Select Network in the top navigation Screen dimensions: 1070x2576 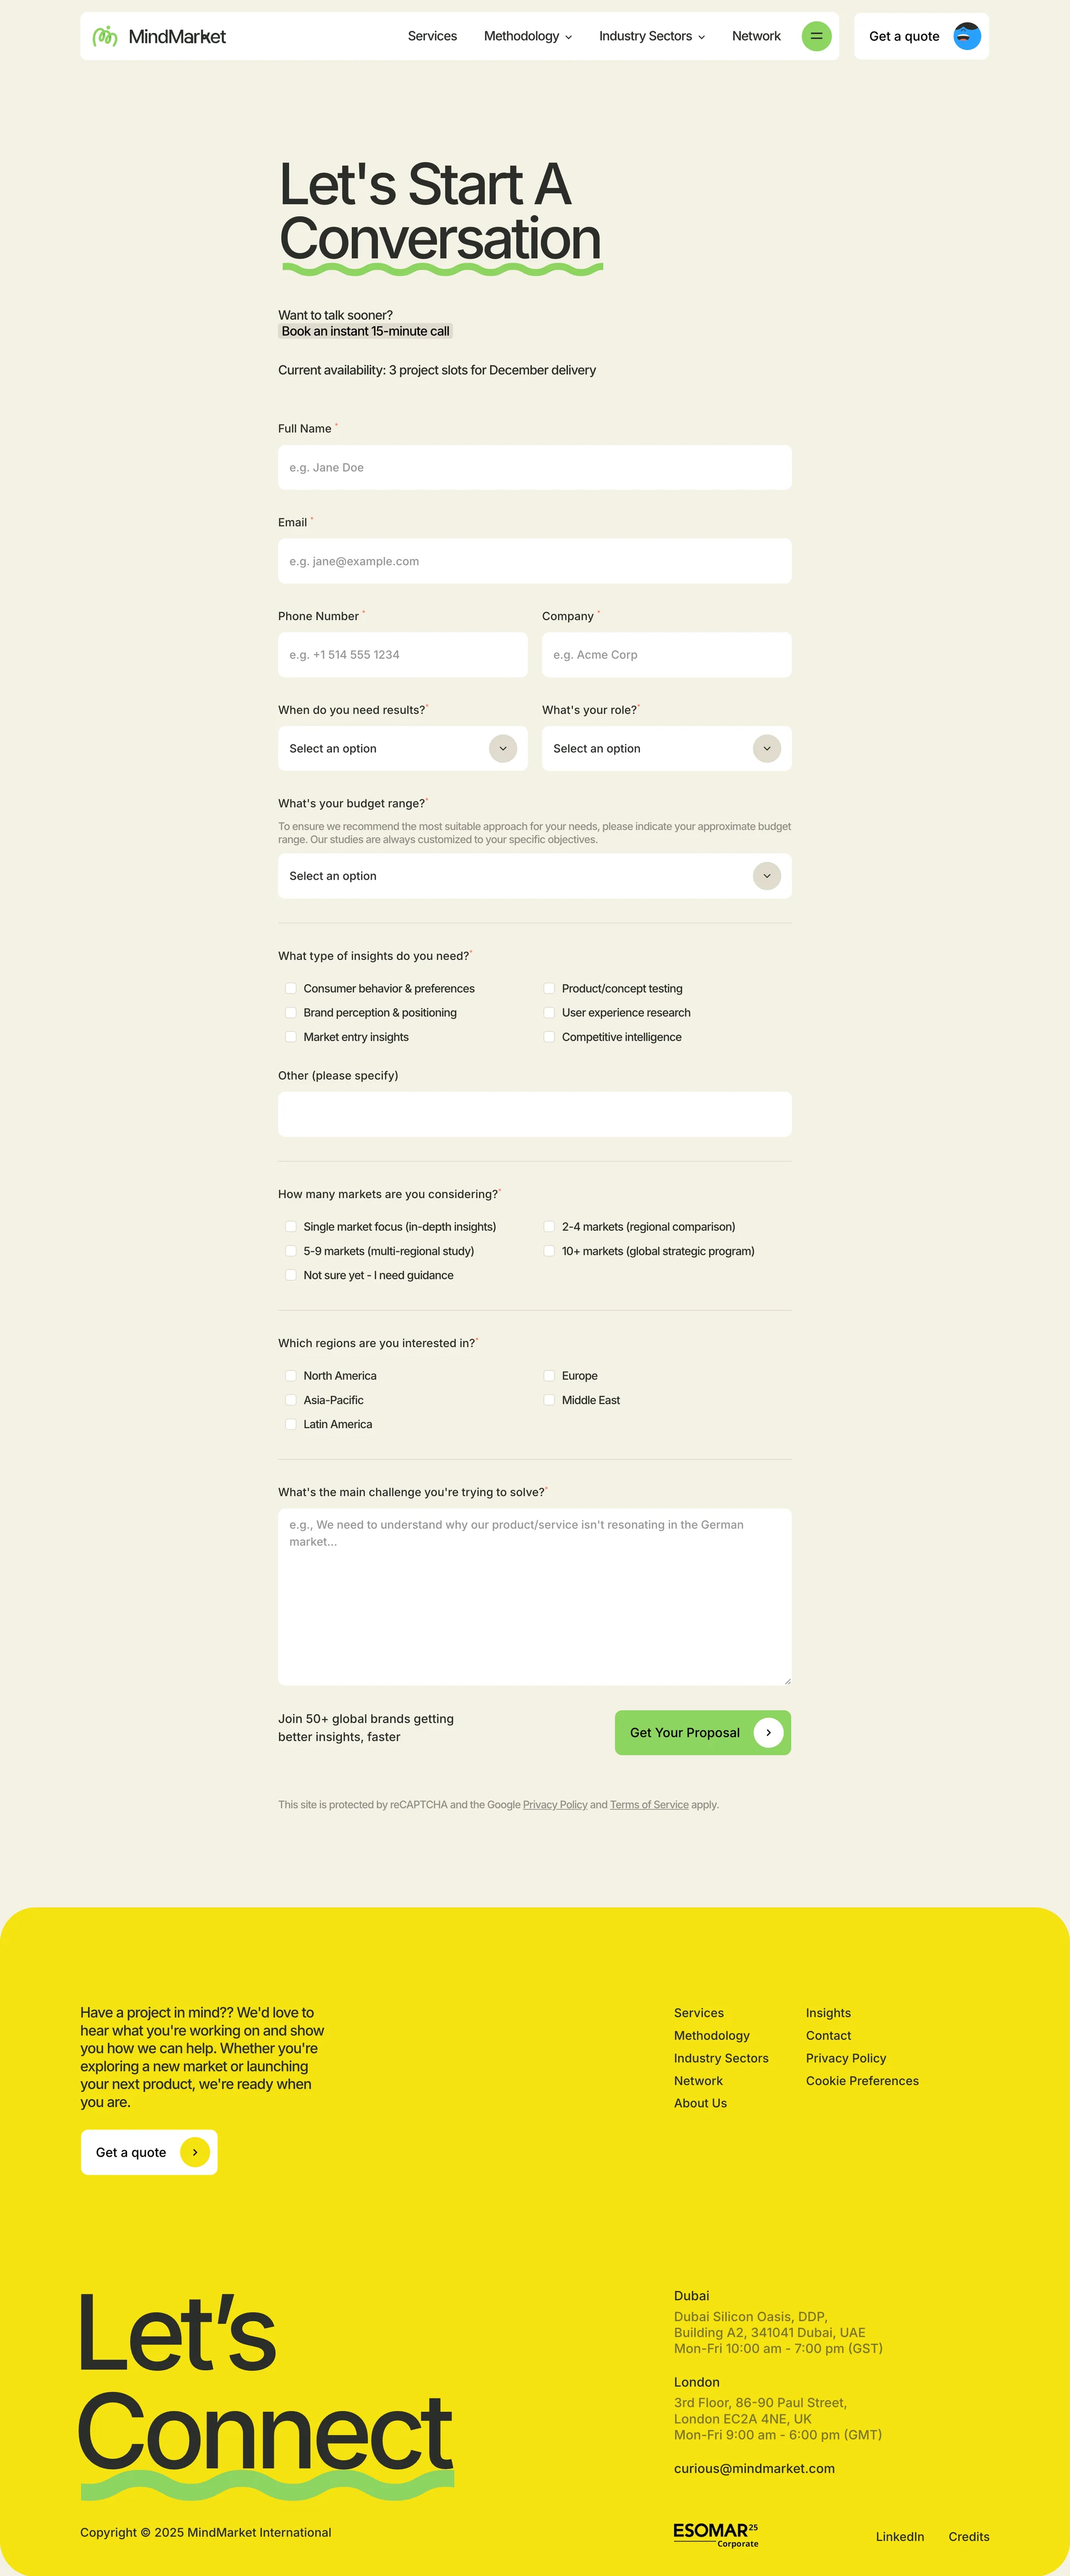[756, 36]
